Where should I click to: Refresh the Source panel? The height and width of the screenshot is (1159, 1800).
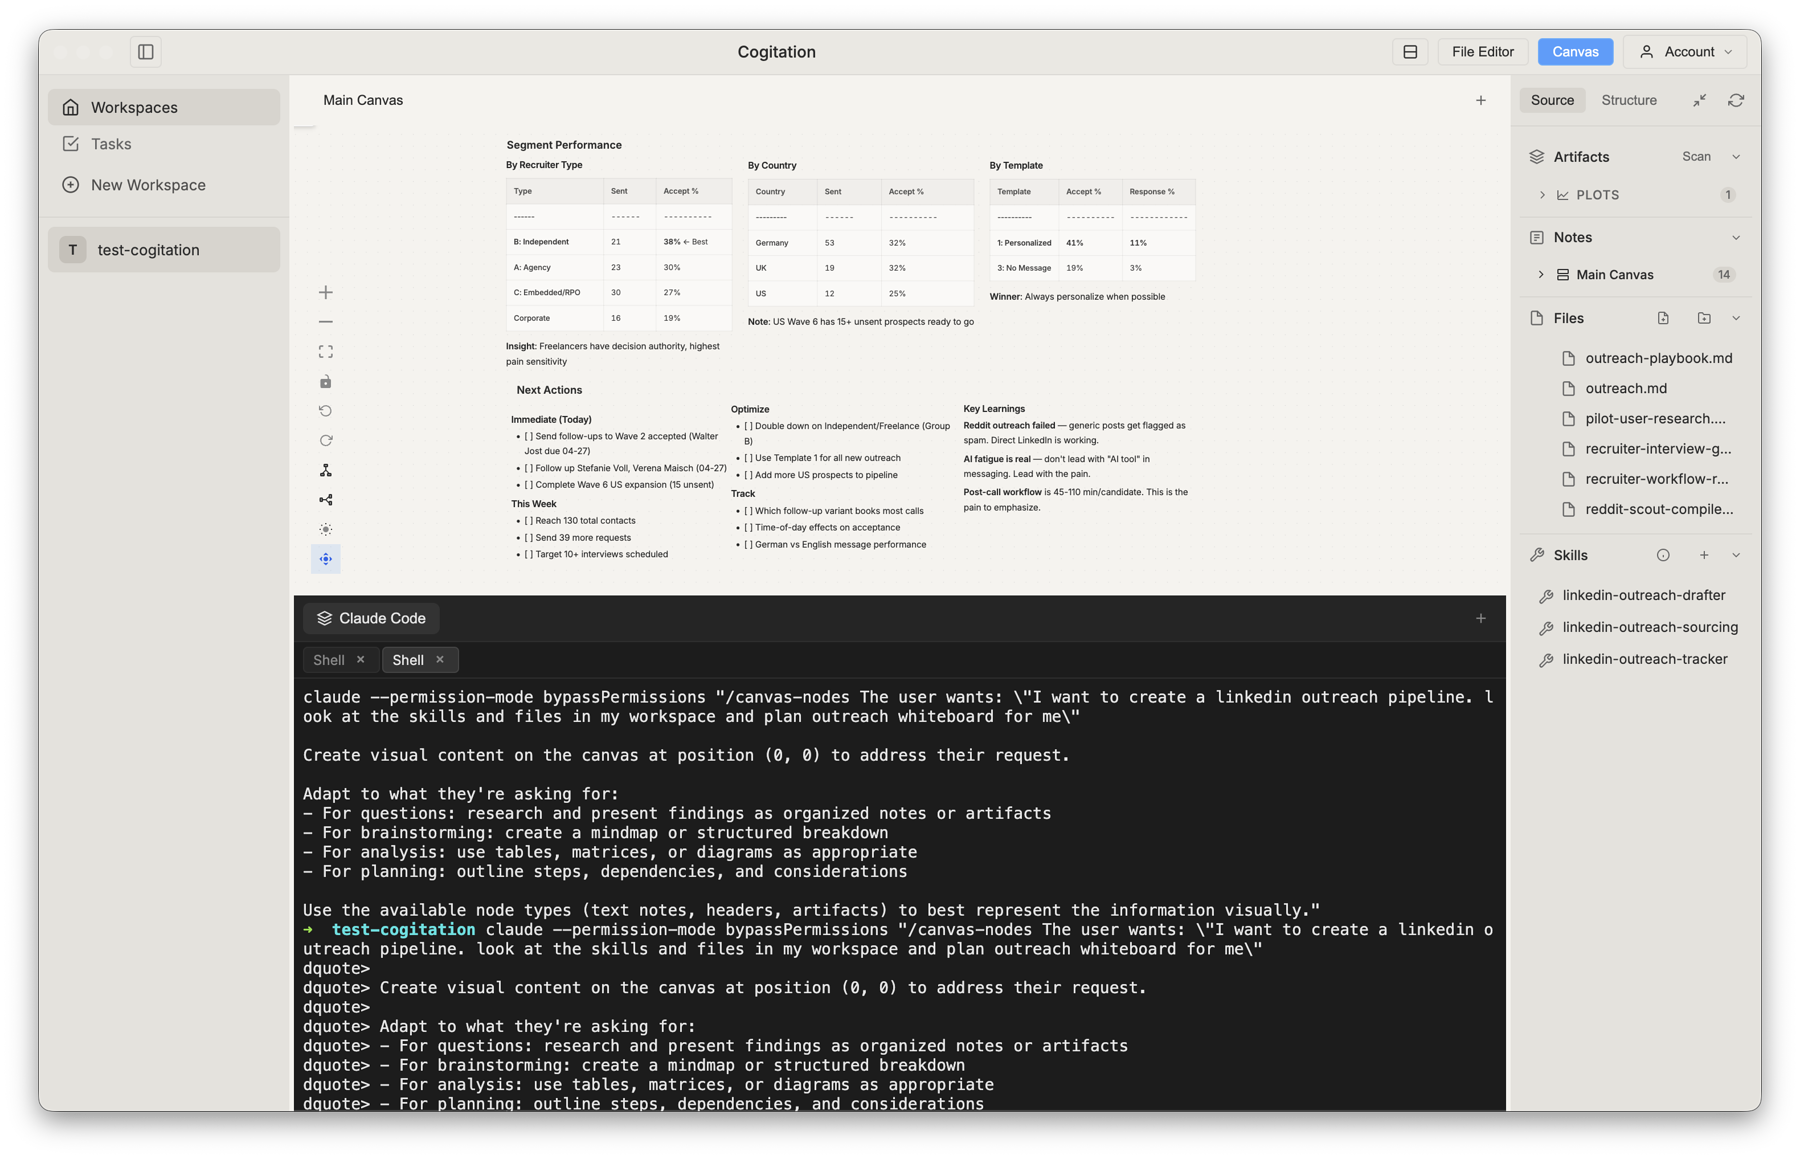pos(1736,100)
